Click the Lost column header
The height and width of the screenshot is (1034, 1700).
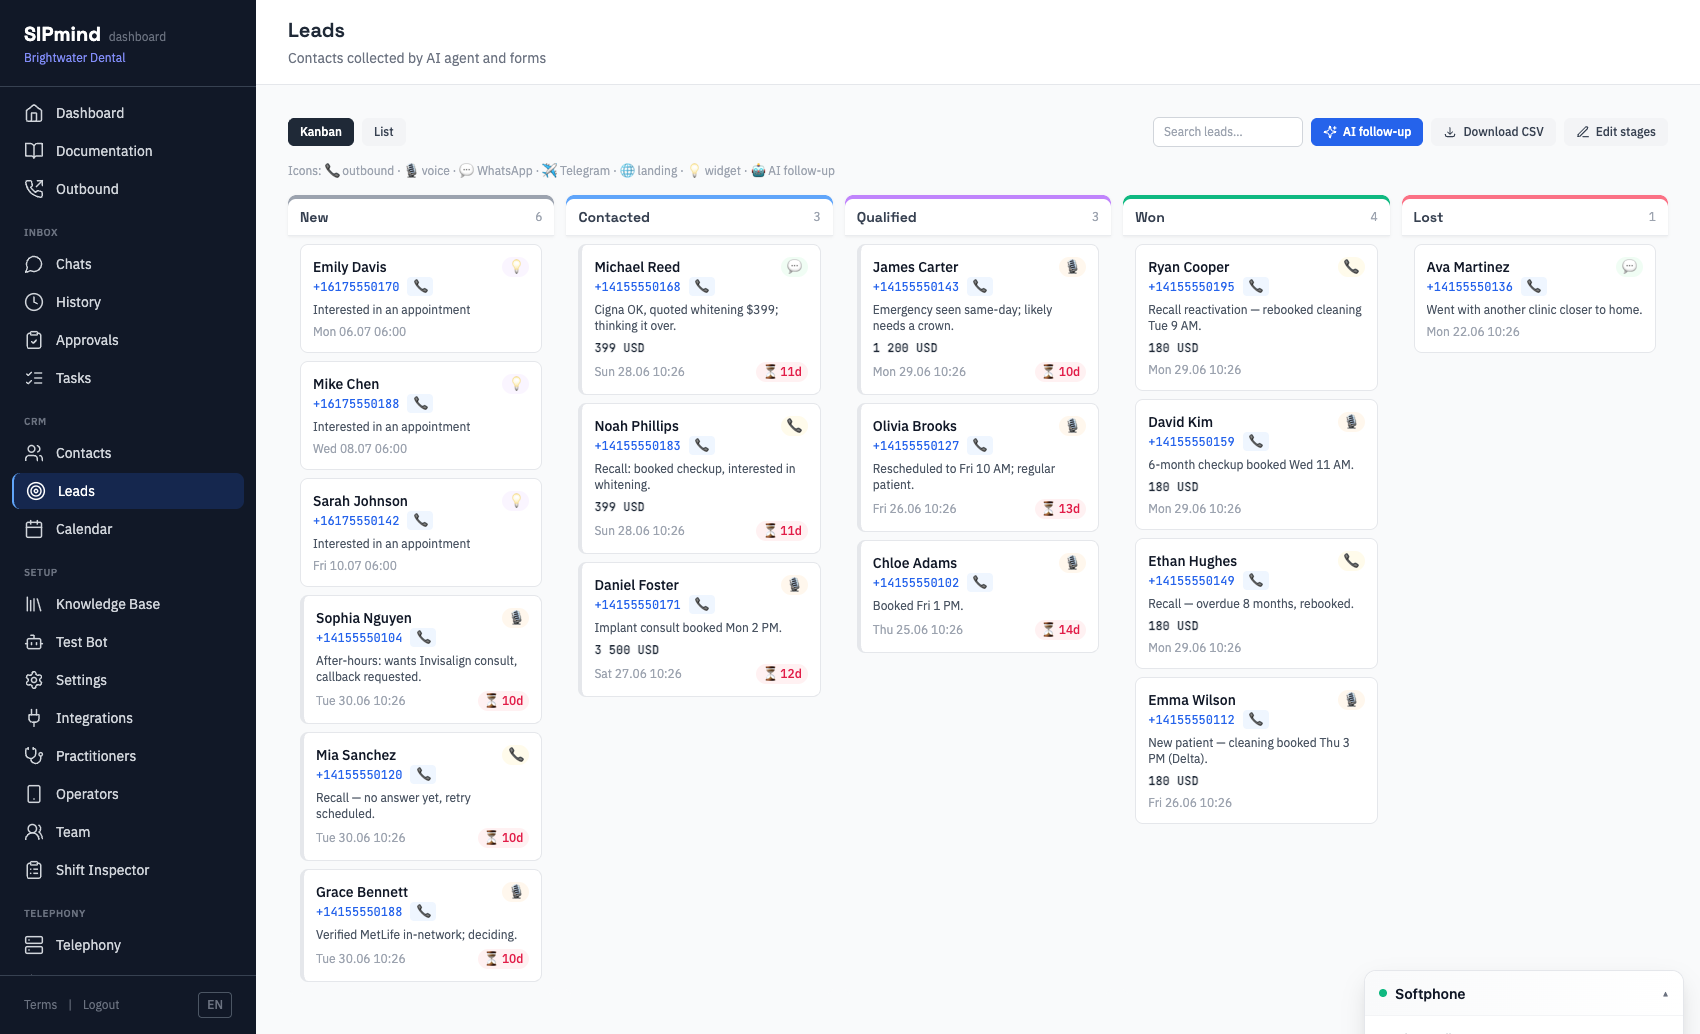tap(1534, 217)
